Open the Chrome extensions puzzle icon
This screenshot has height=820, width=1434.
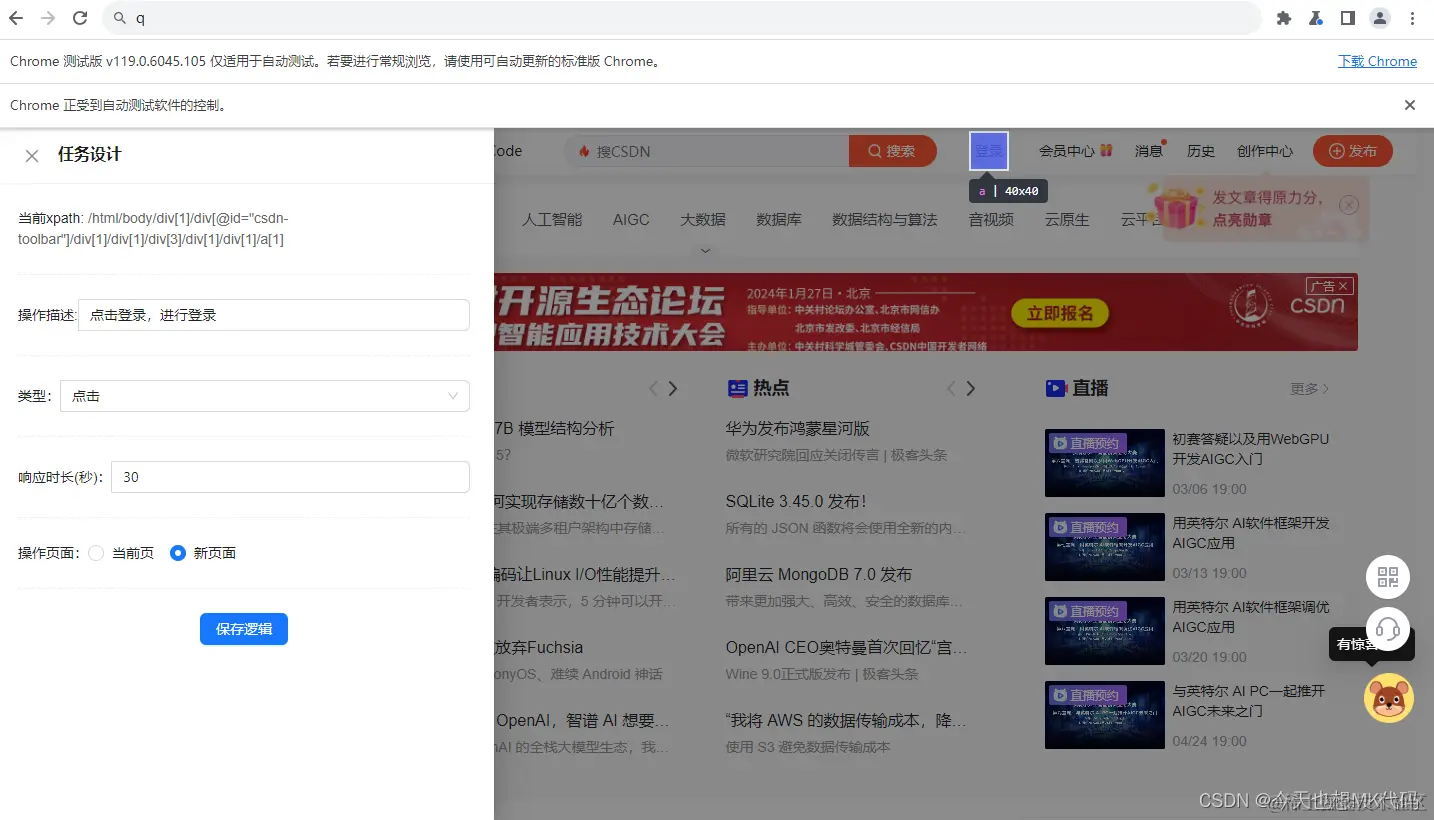1283,18
